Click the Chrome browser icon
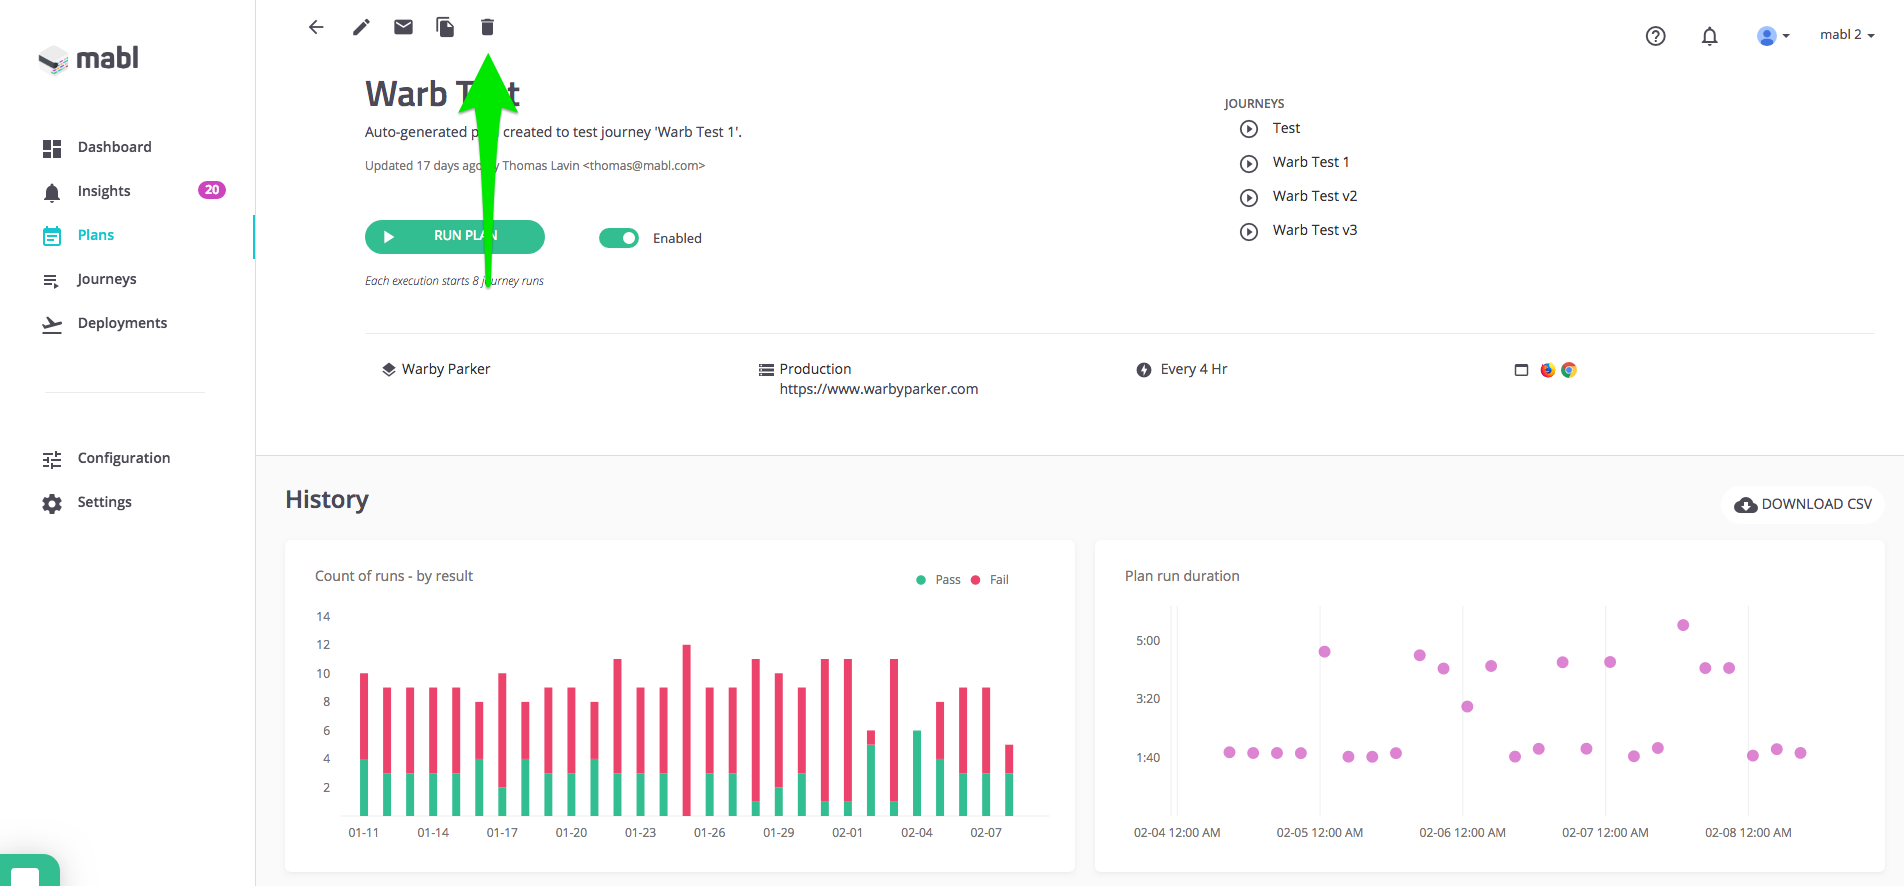Image resolution: width=1904 pixels, height=886 pixels. [1569, 370]
